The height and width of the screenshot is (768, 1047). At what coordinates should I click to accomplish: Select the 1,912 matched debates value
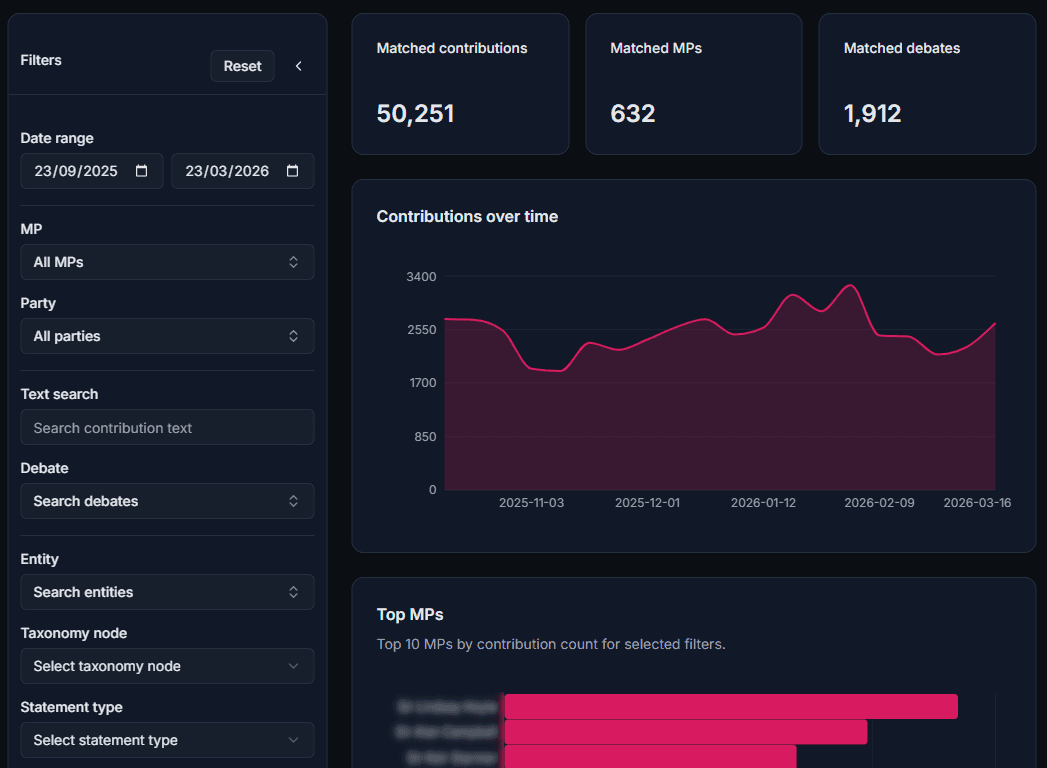[872, 114]
